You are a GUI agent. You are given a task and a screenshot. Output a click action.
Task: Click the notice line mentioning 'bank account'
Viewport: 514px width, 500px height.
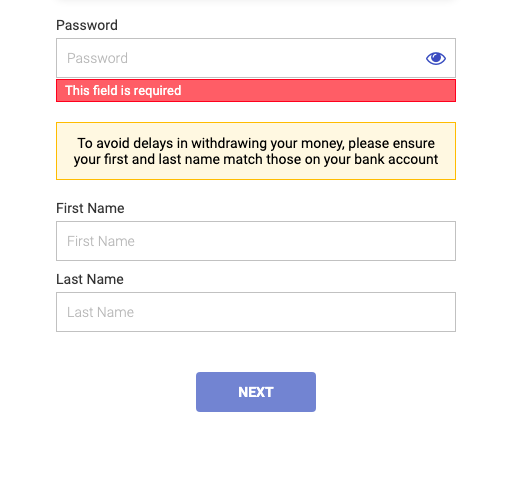click(256, 159)
